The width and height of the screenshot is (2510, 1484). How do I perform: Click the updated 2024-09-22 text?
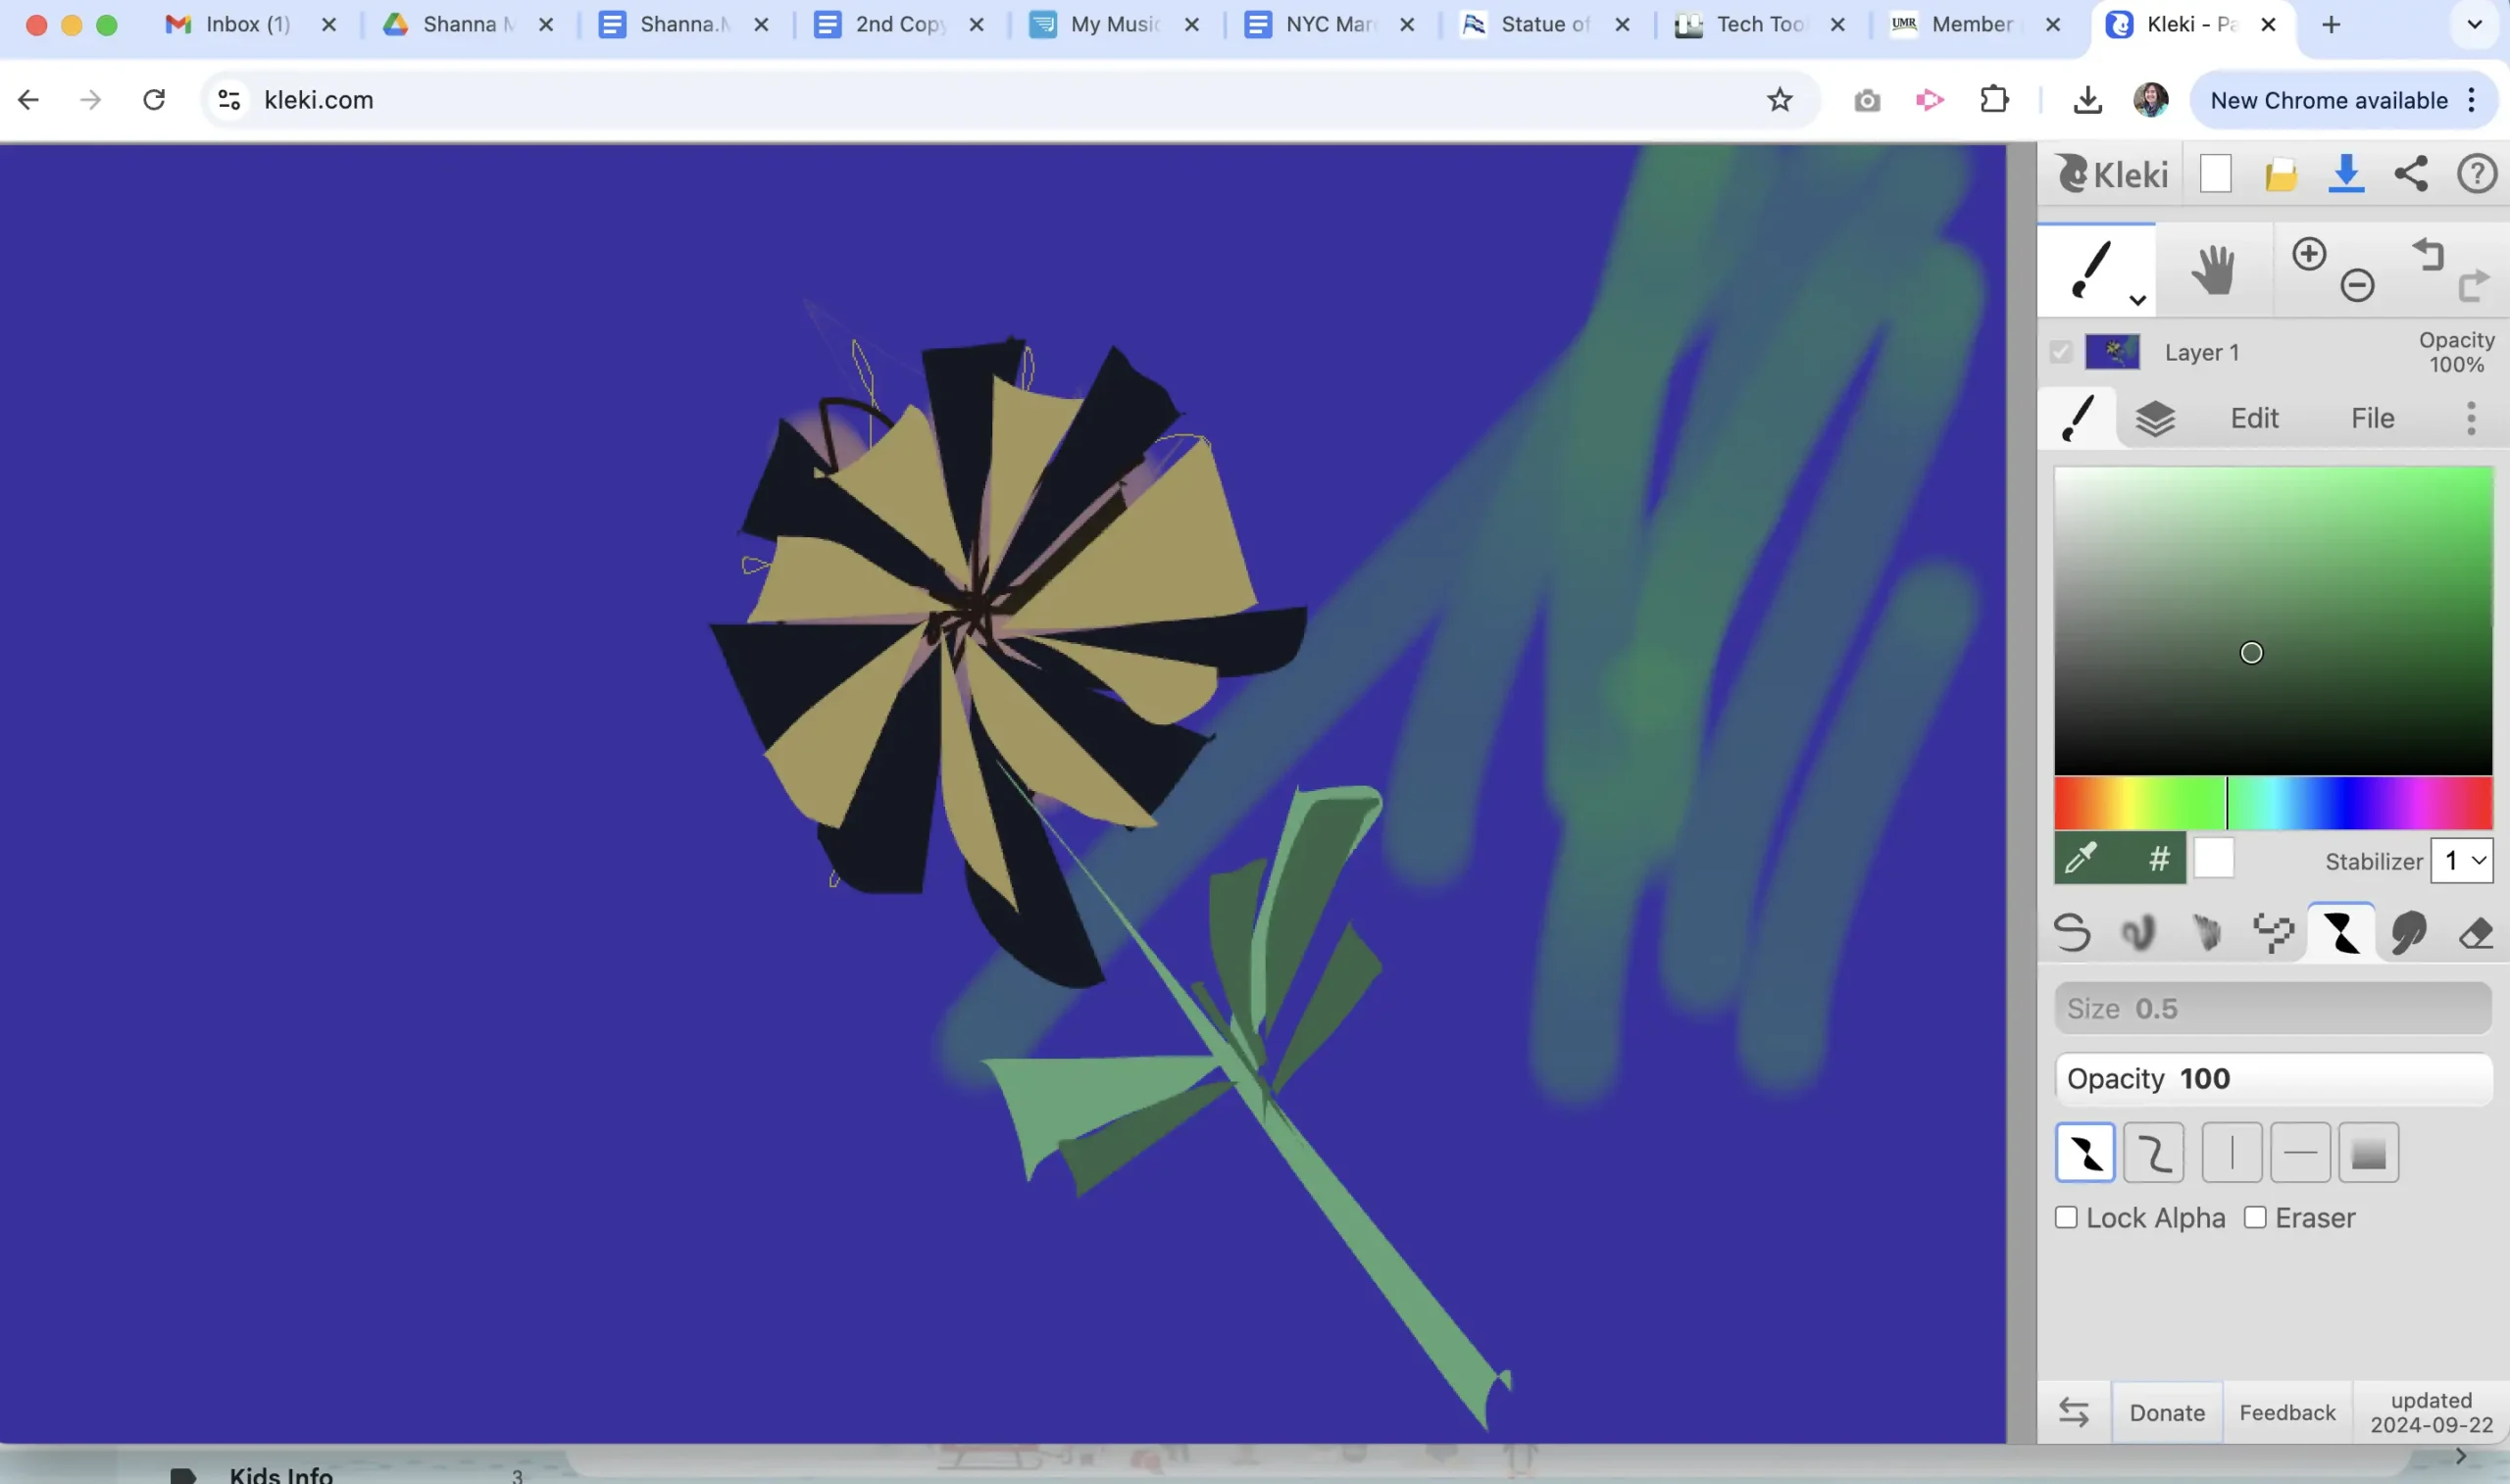[2430, 1412]
